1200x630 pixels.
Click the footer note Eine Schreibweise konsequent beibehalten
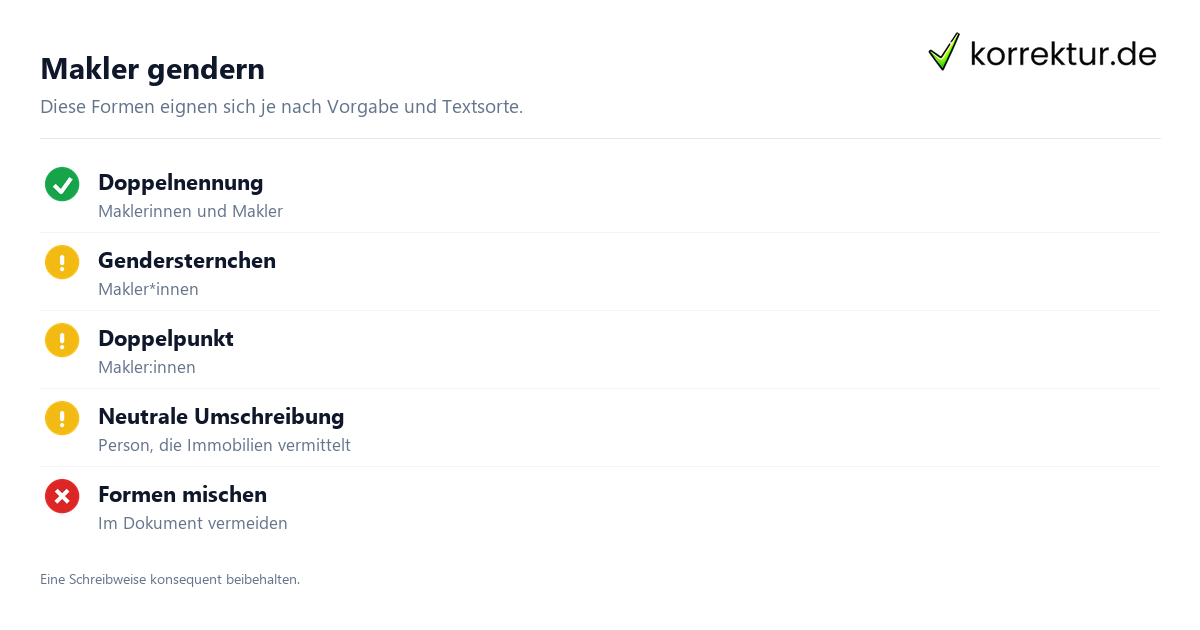pos(170,579)
